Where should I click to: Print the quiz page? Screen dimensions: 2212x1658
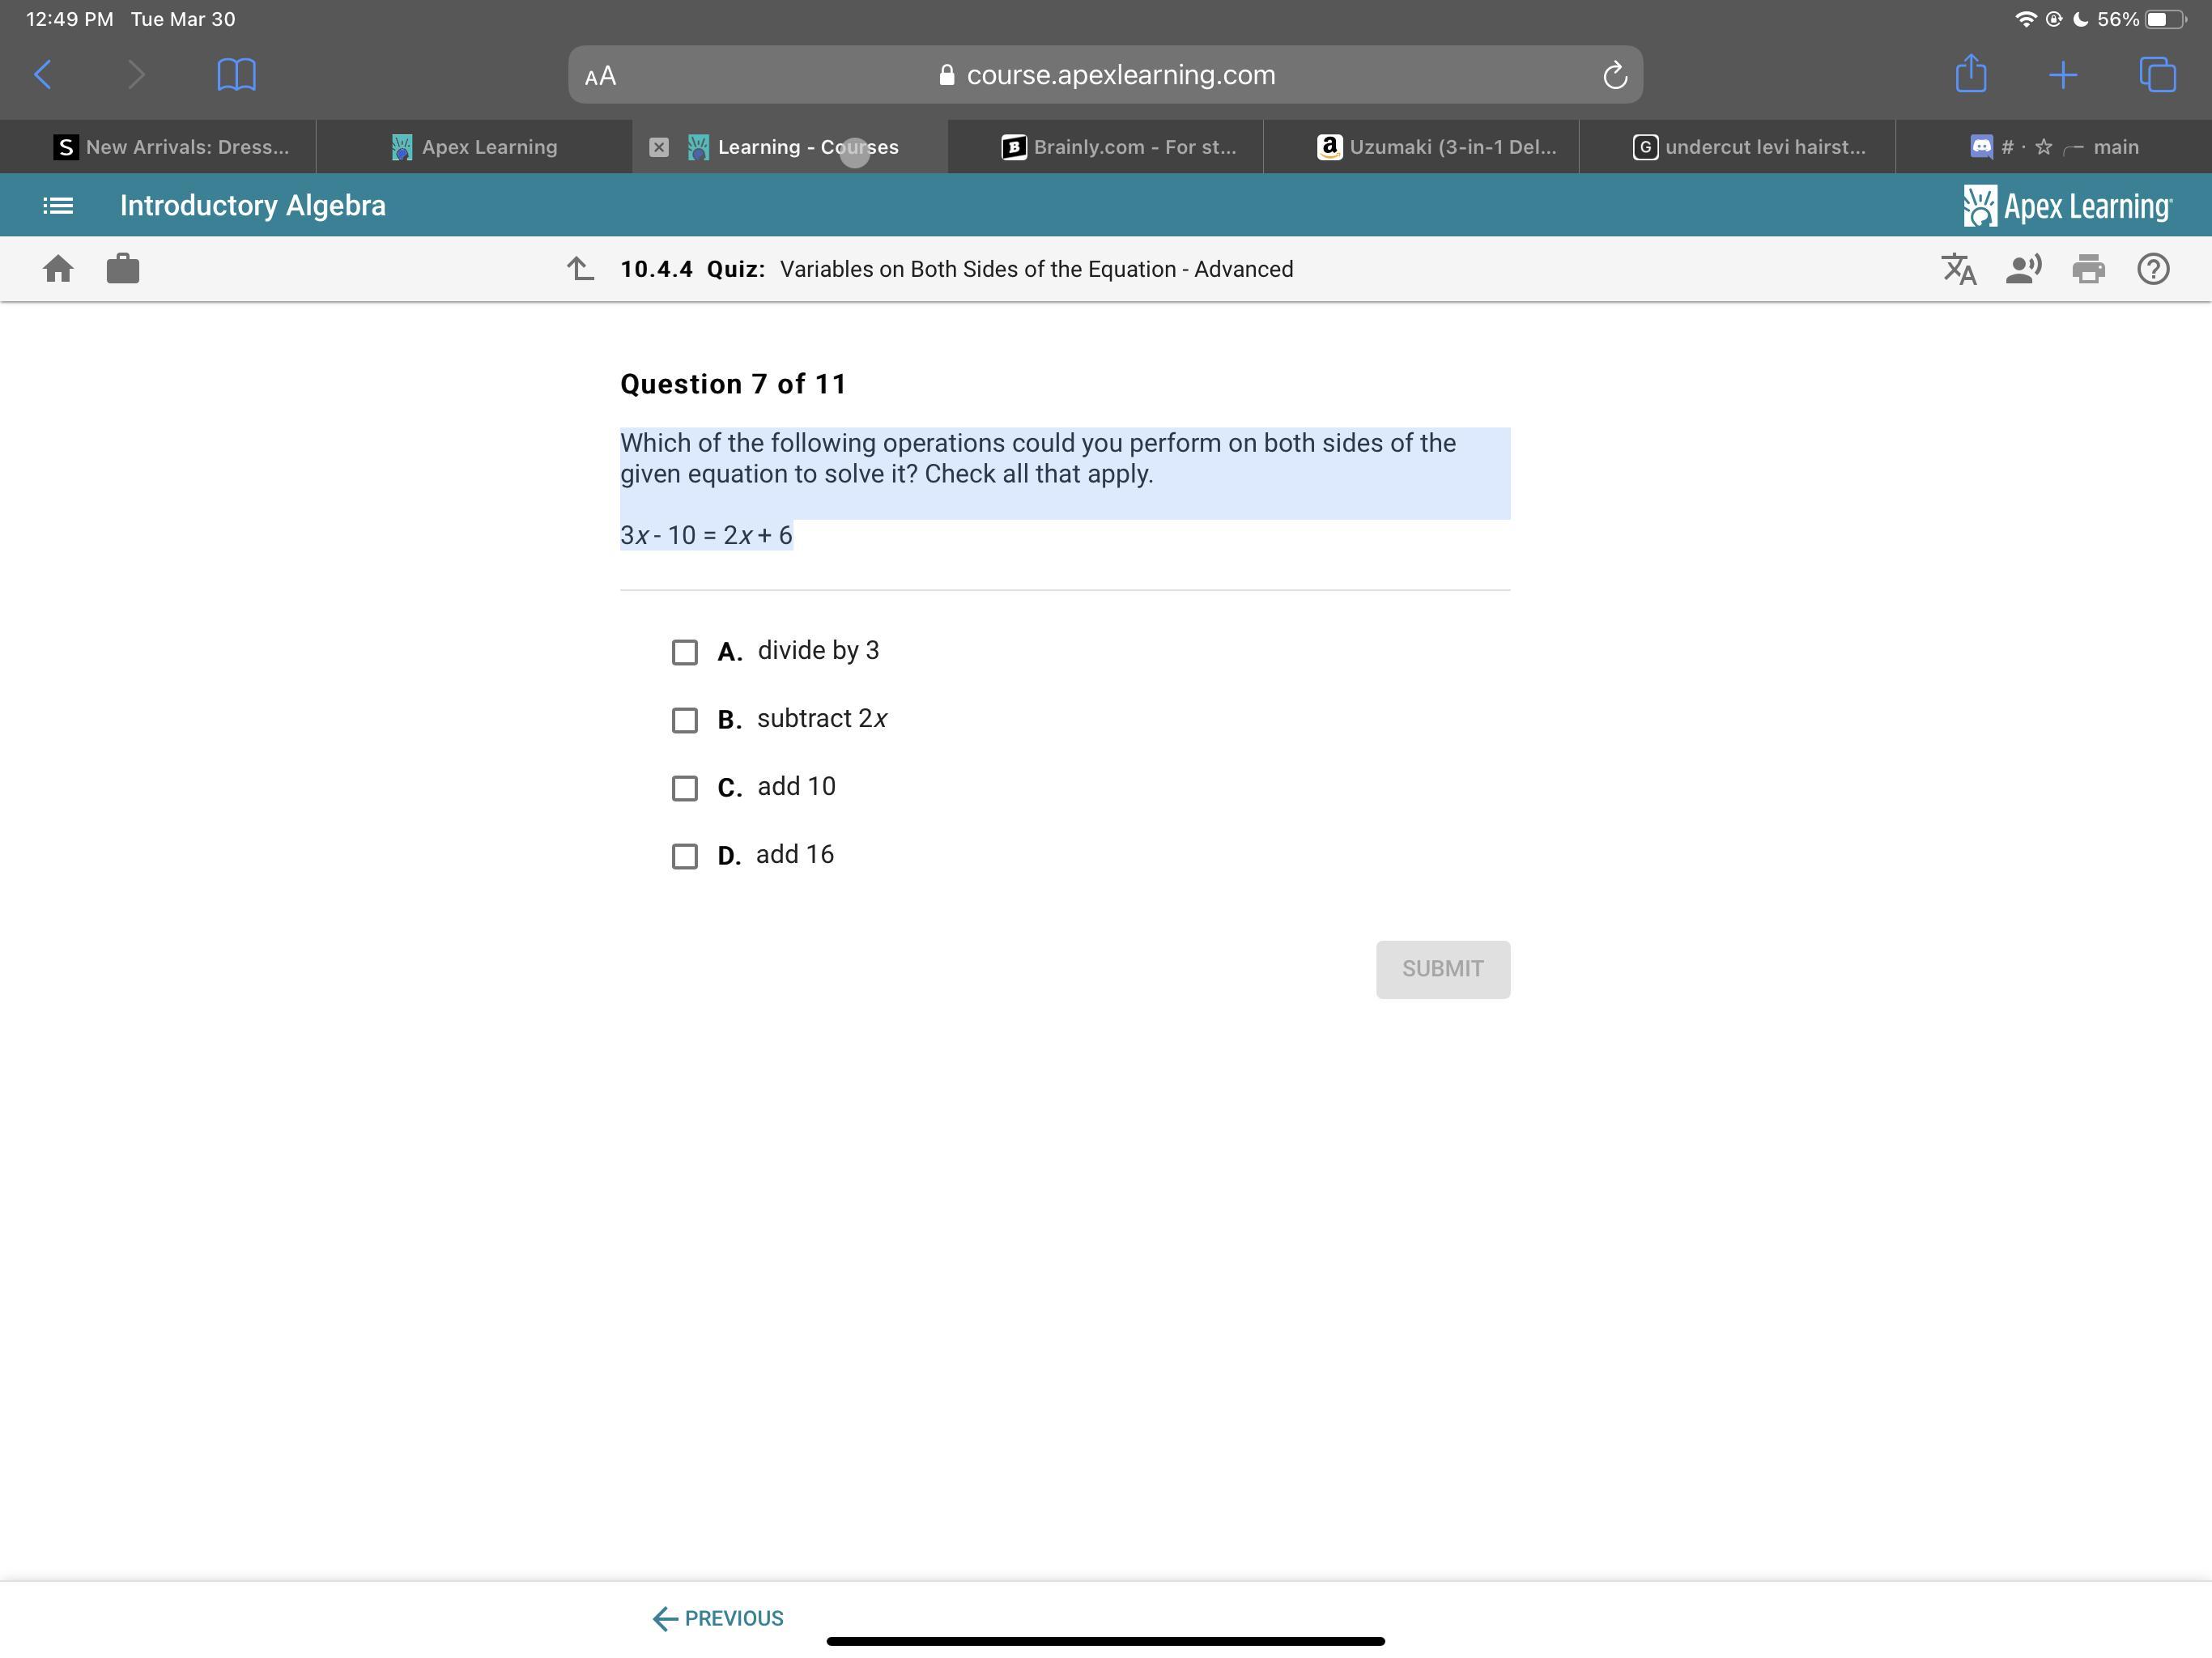pos(2088,269)
